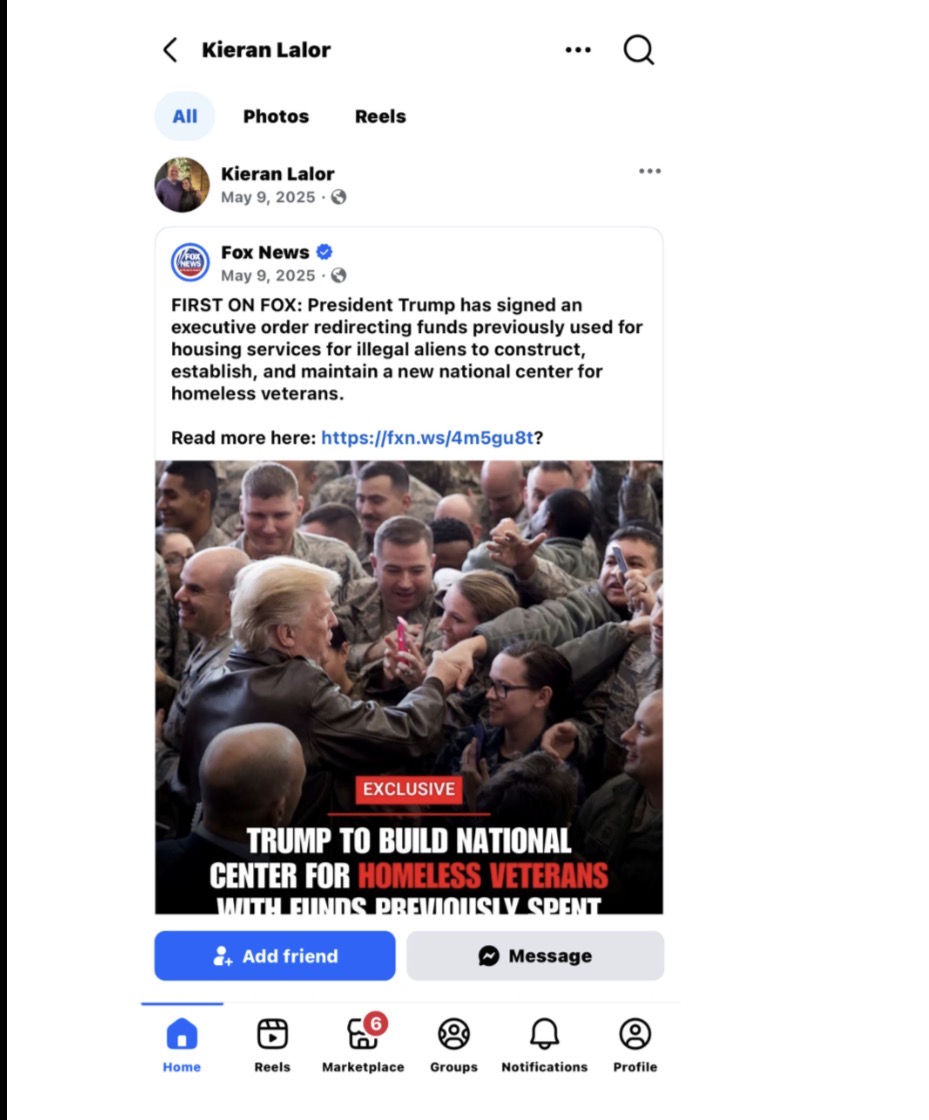This screenshot has height=1120, width=929.
Task: Open the search magnifier icon
Action: 638,50
